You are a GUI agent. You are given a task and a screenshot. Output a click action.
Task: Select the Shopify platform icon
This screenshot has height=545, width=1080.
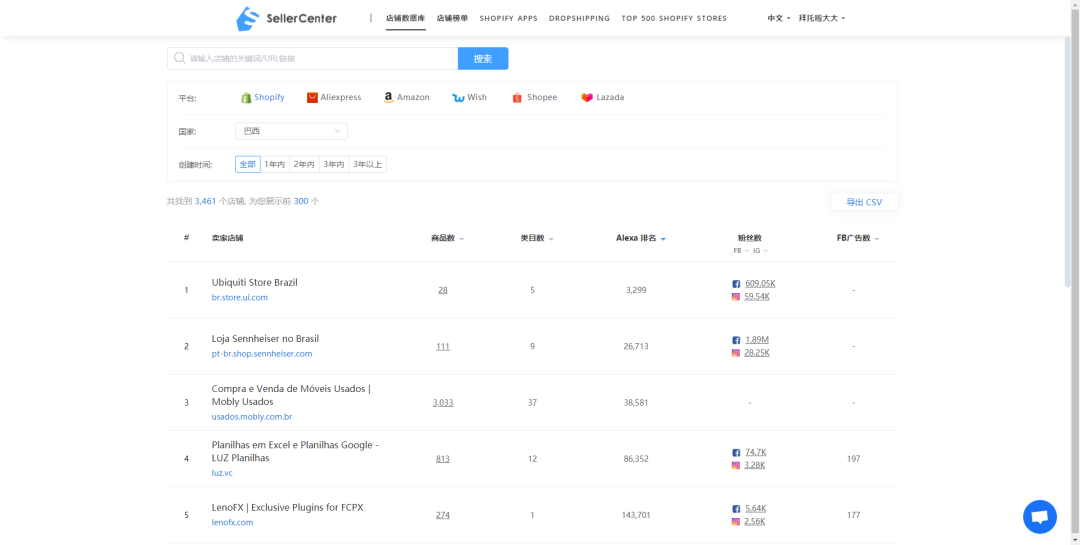(246, 98)
